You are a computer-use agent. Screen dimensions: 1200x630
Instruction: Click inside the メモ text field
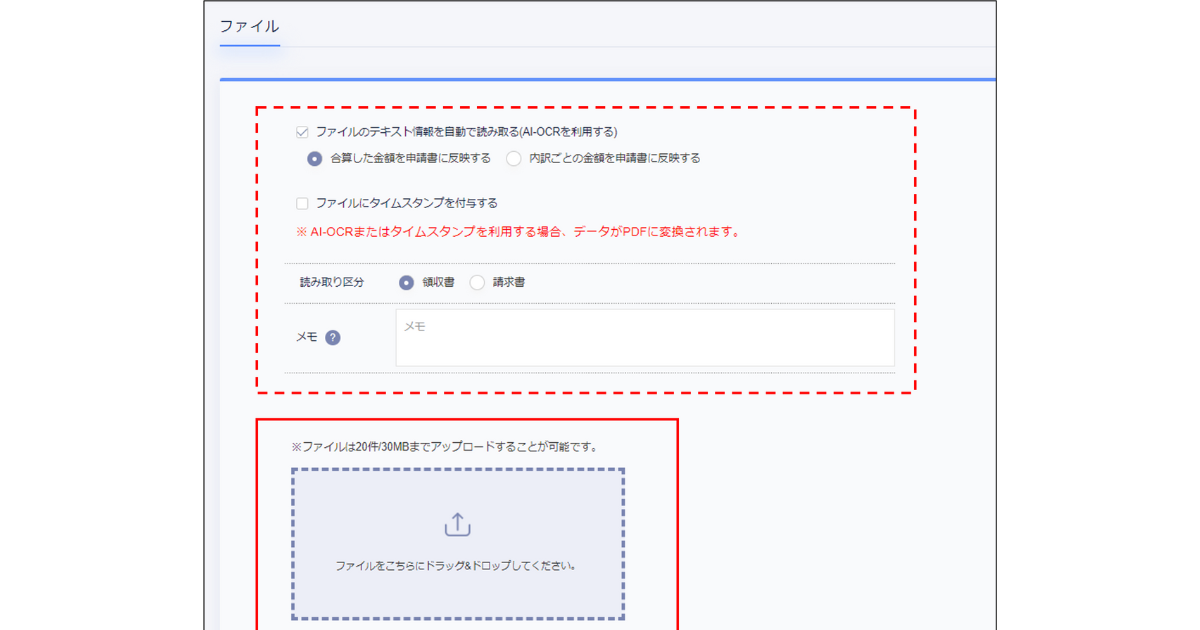click(645, 338)
